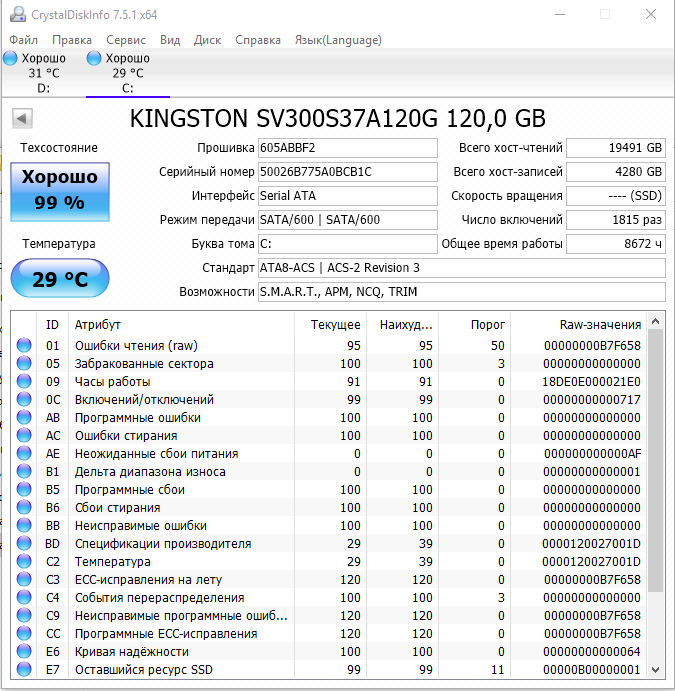
Task: Click status orb for disk C:
Action: (94, 58)
